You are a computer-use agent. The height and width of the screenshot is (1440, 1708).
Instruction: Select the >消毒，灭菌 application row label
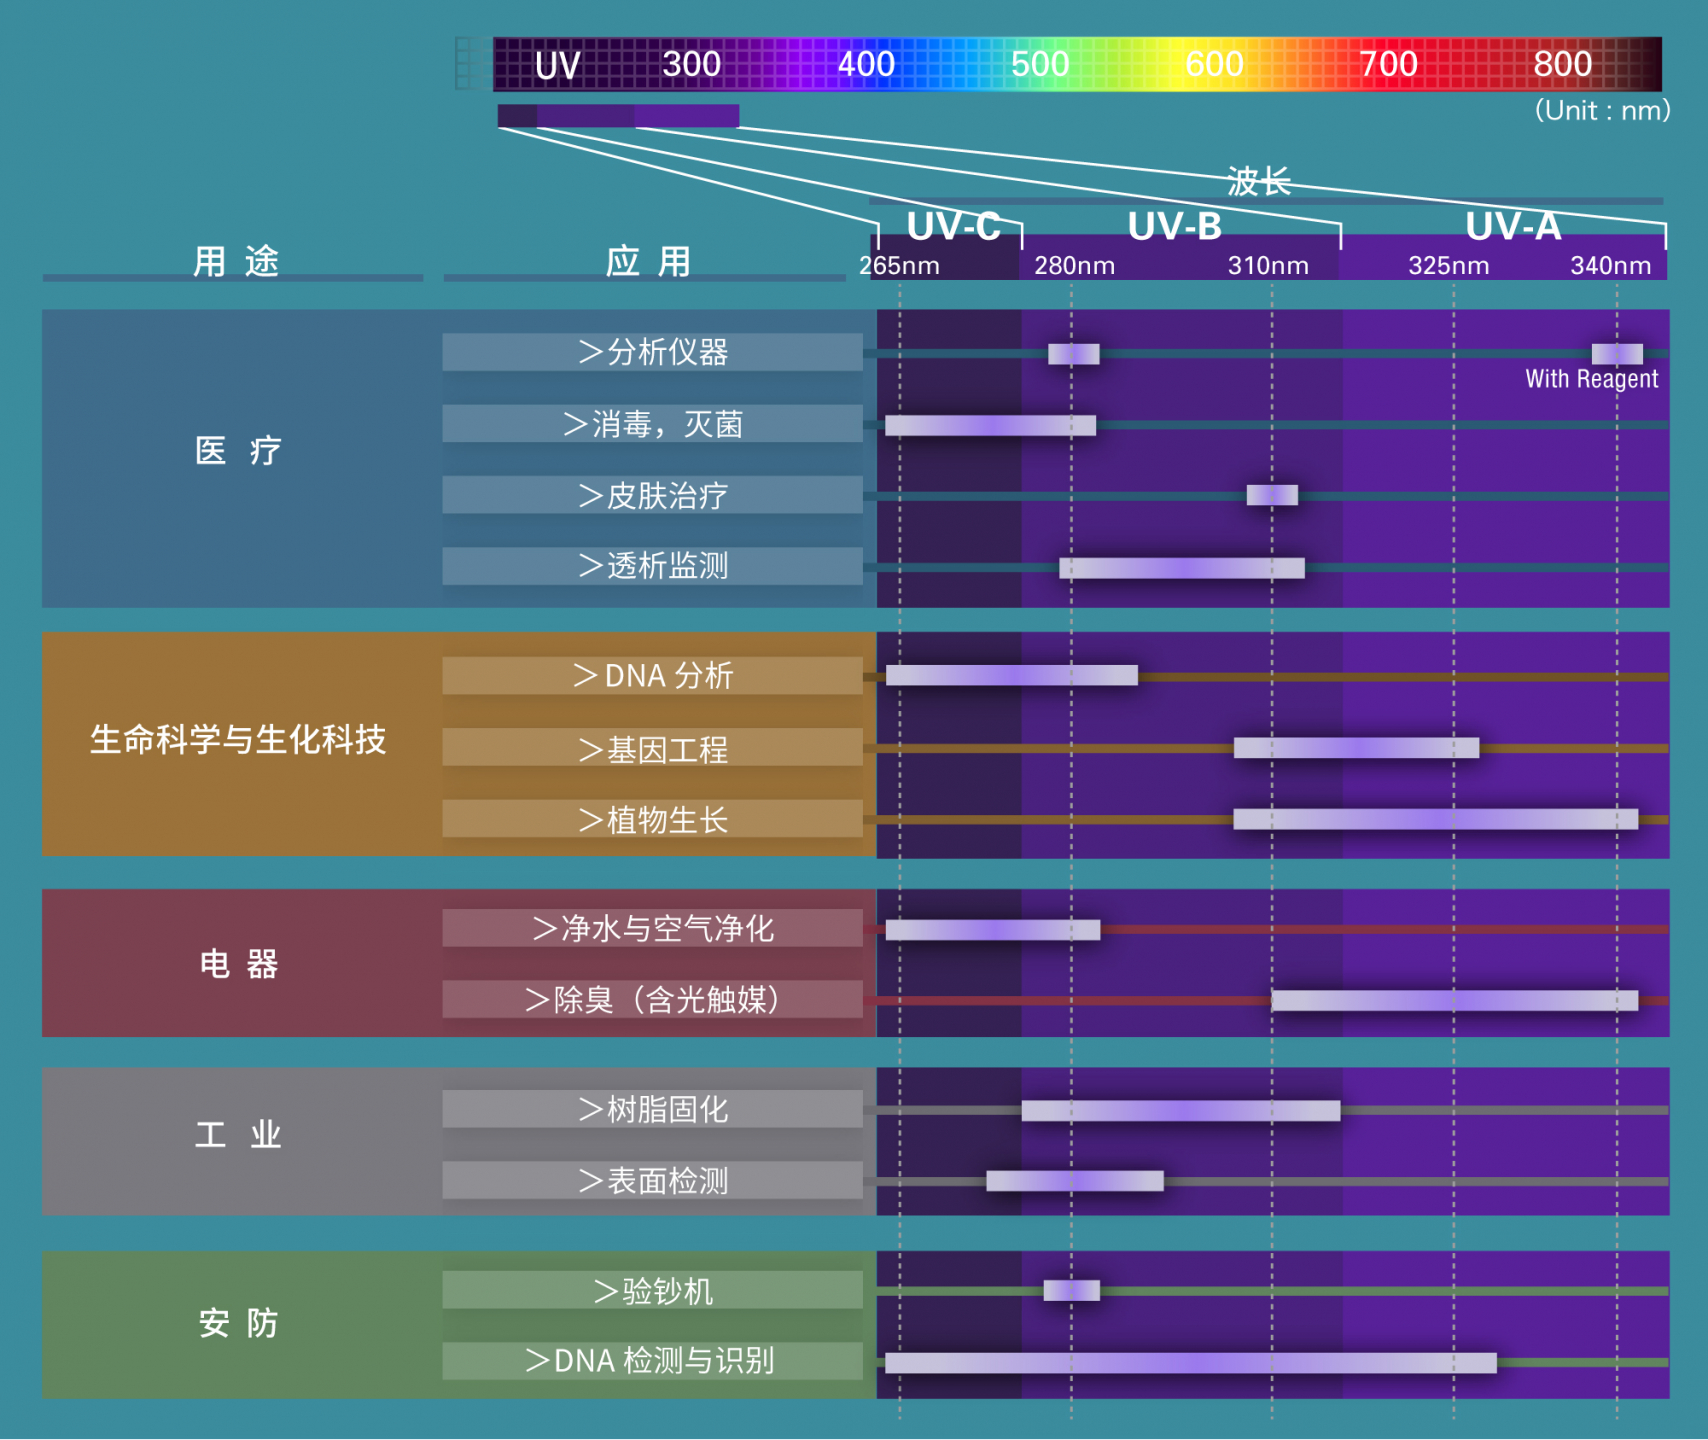click(x=652, y=424)
